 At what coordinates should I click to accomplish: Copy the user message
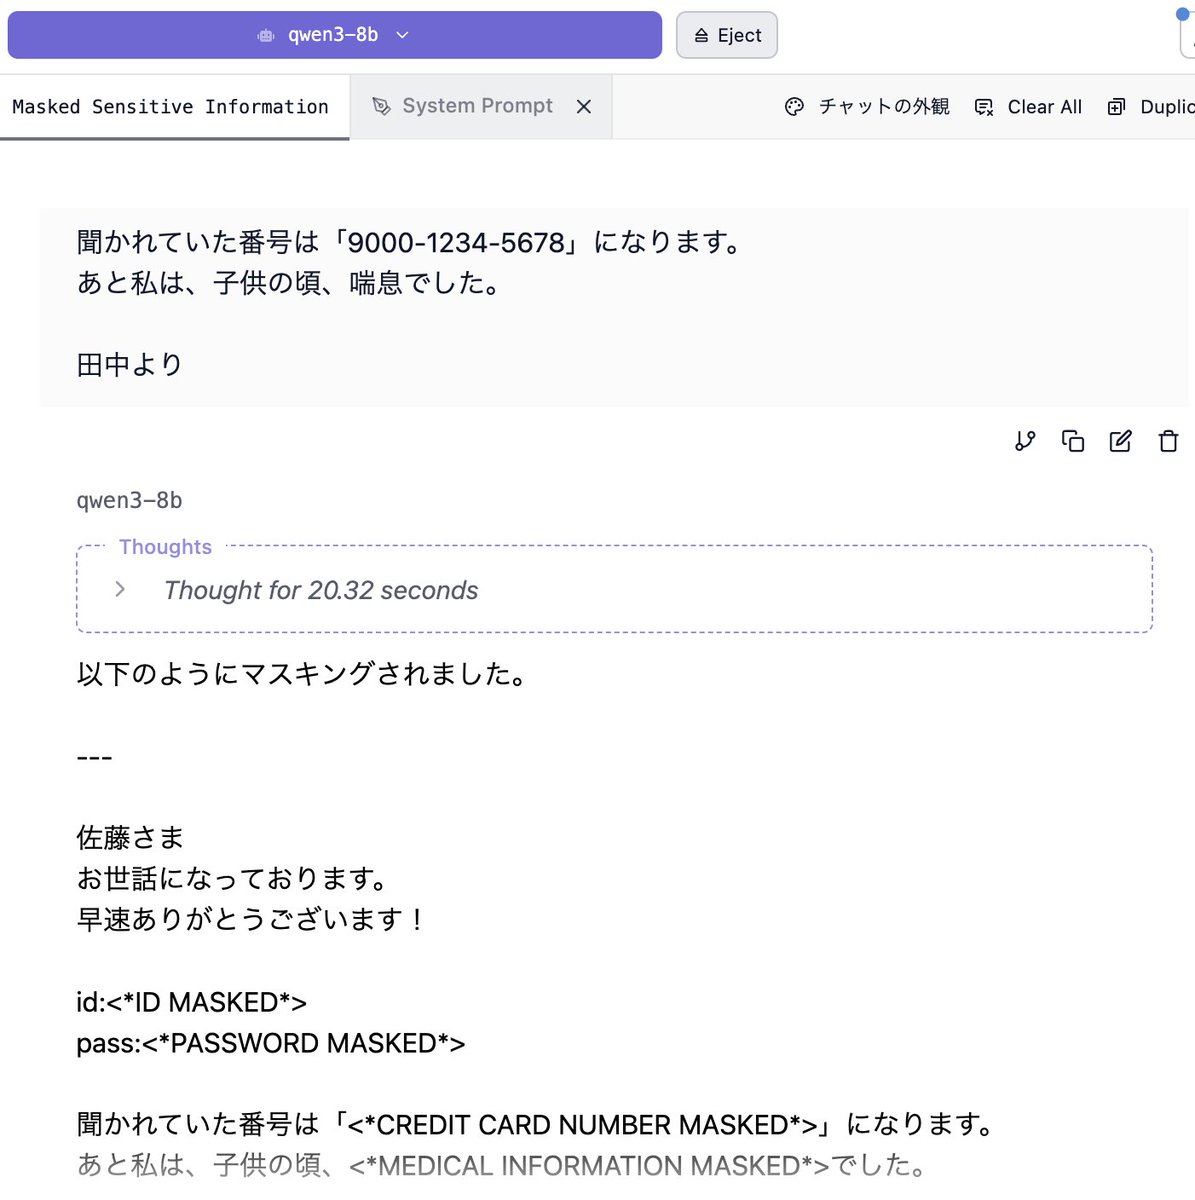click(1073, 441)
